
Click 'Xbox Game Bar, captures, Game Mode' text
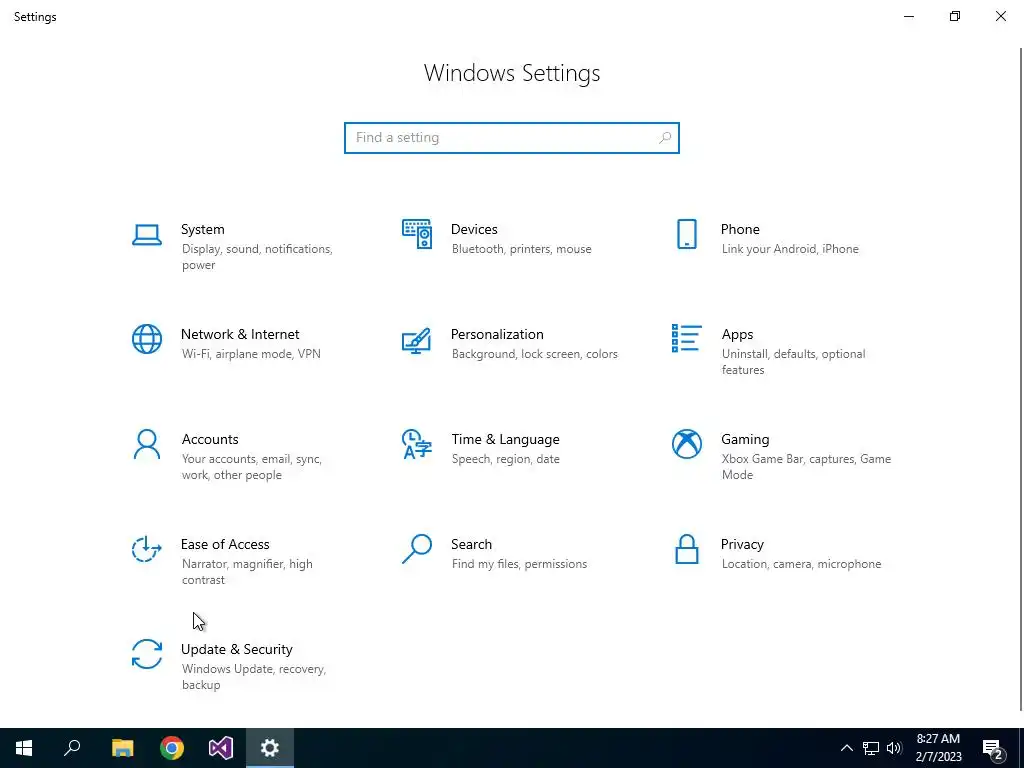(806, 467)
